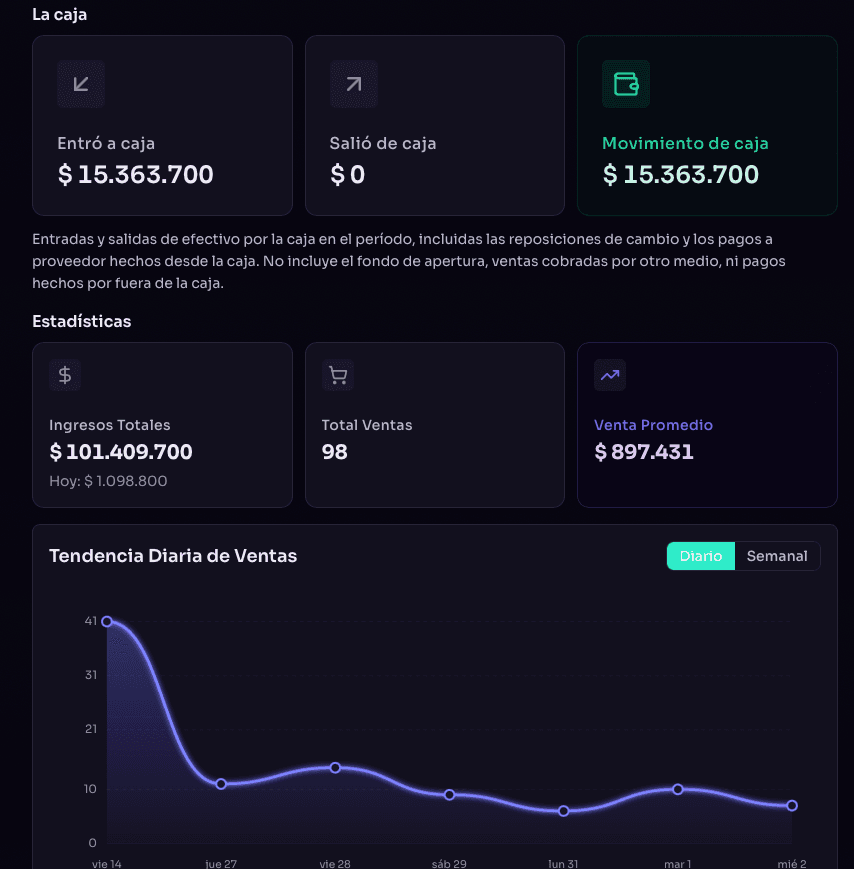
Task: Select the vie 28 data point on chart
Action: pyautogui.click(x=335, y=768)
